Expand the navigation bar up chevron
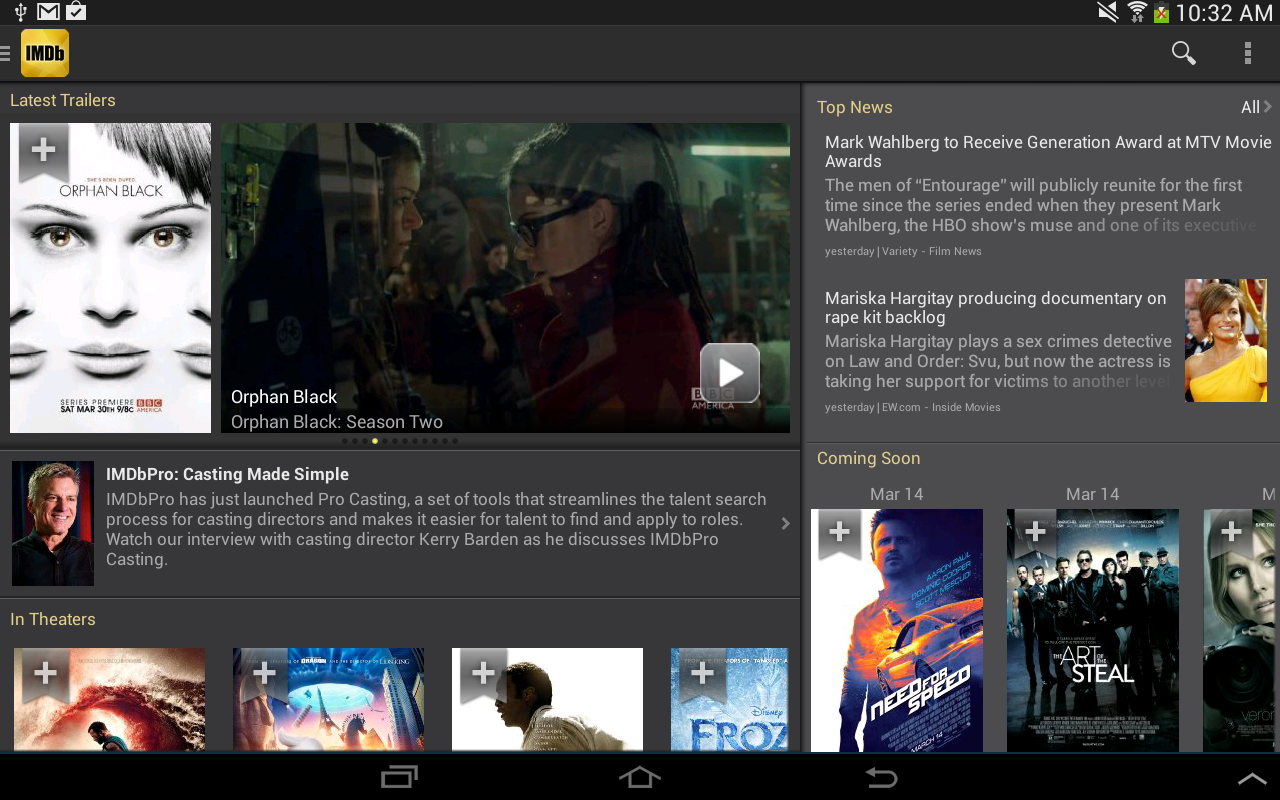 1252,778
